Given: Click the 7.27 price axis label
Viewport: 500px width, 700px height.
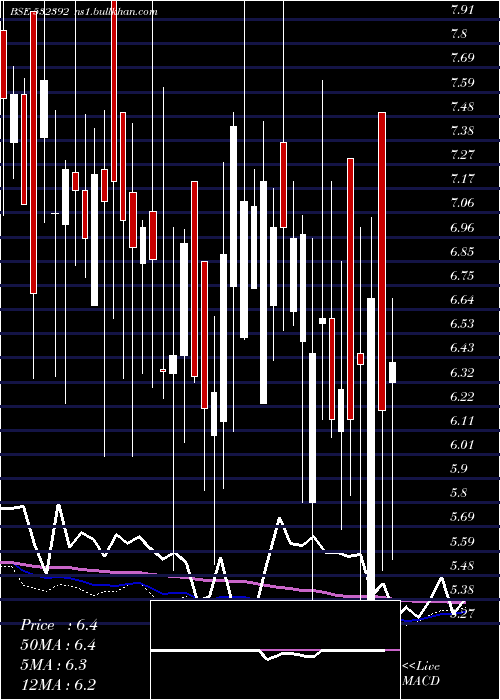Looking at the screenshot, I should point(462,155).
